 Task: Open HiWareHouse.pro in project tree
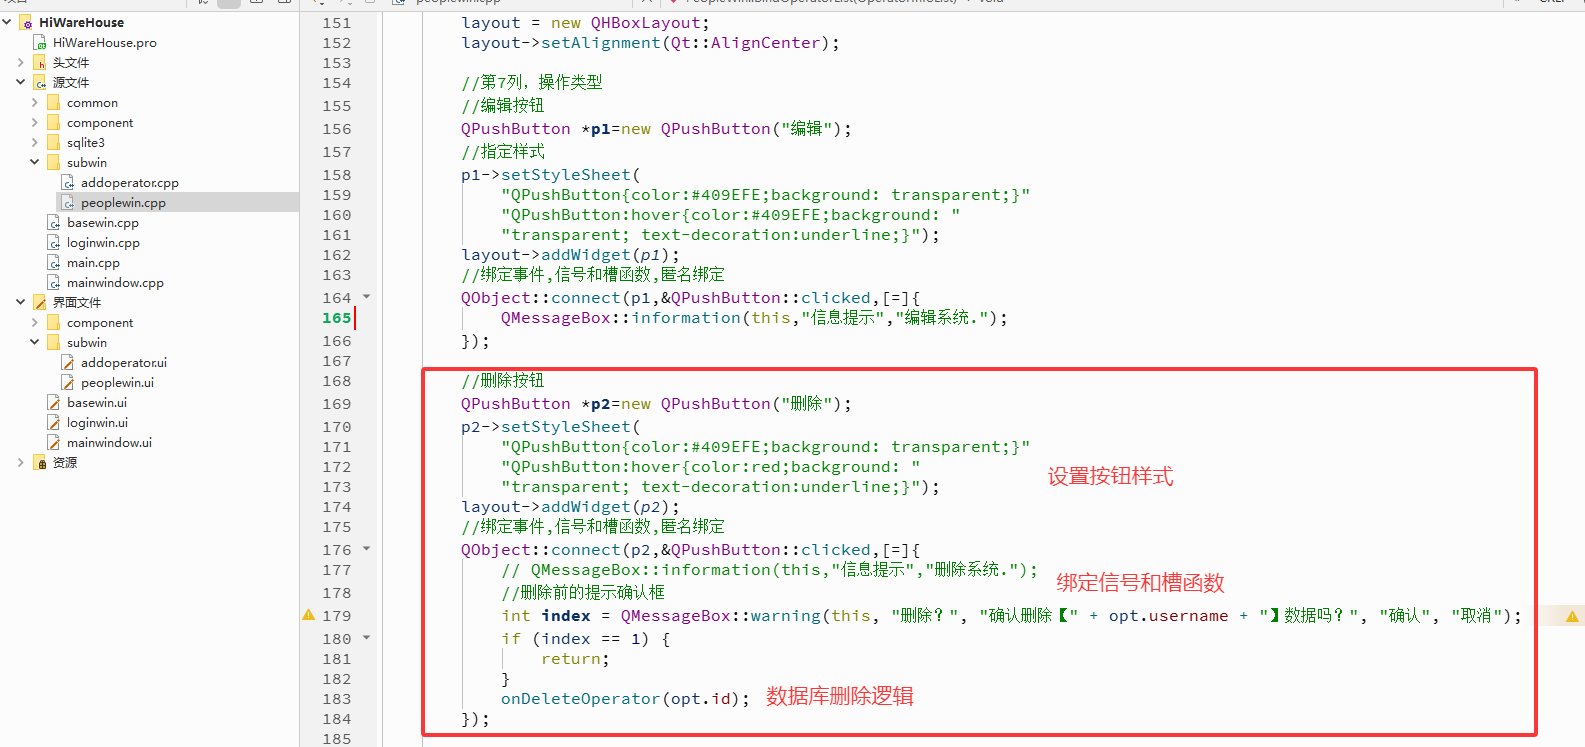pyautogui.click(x=105, y=42)
